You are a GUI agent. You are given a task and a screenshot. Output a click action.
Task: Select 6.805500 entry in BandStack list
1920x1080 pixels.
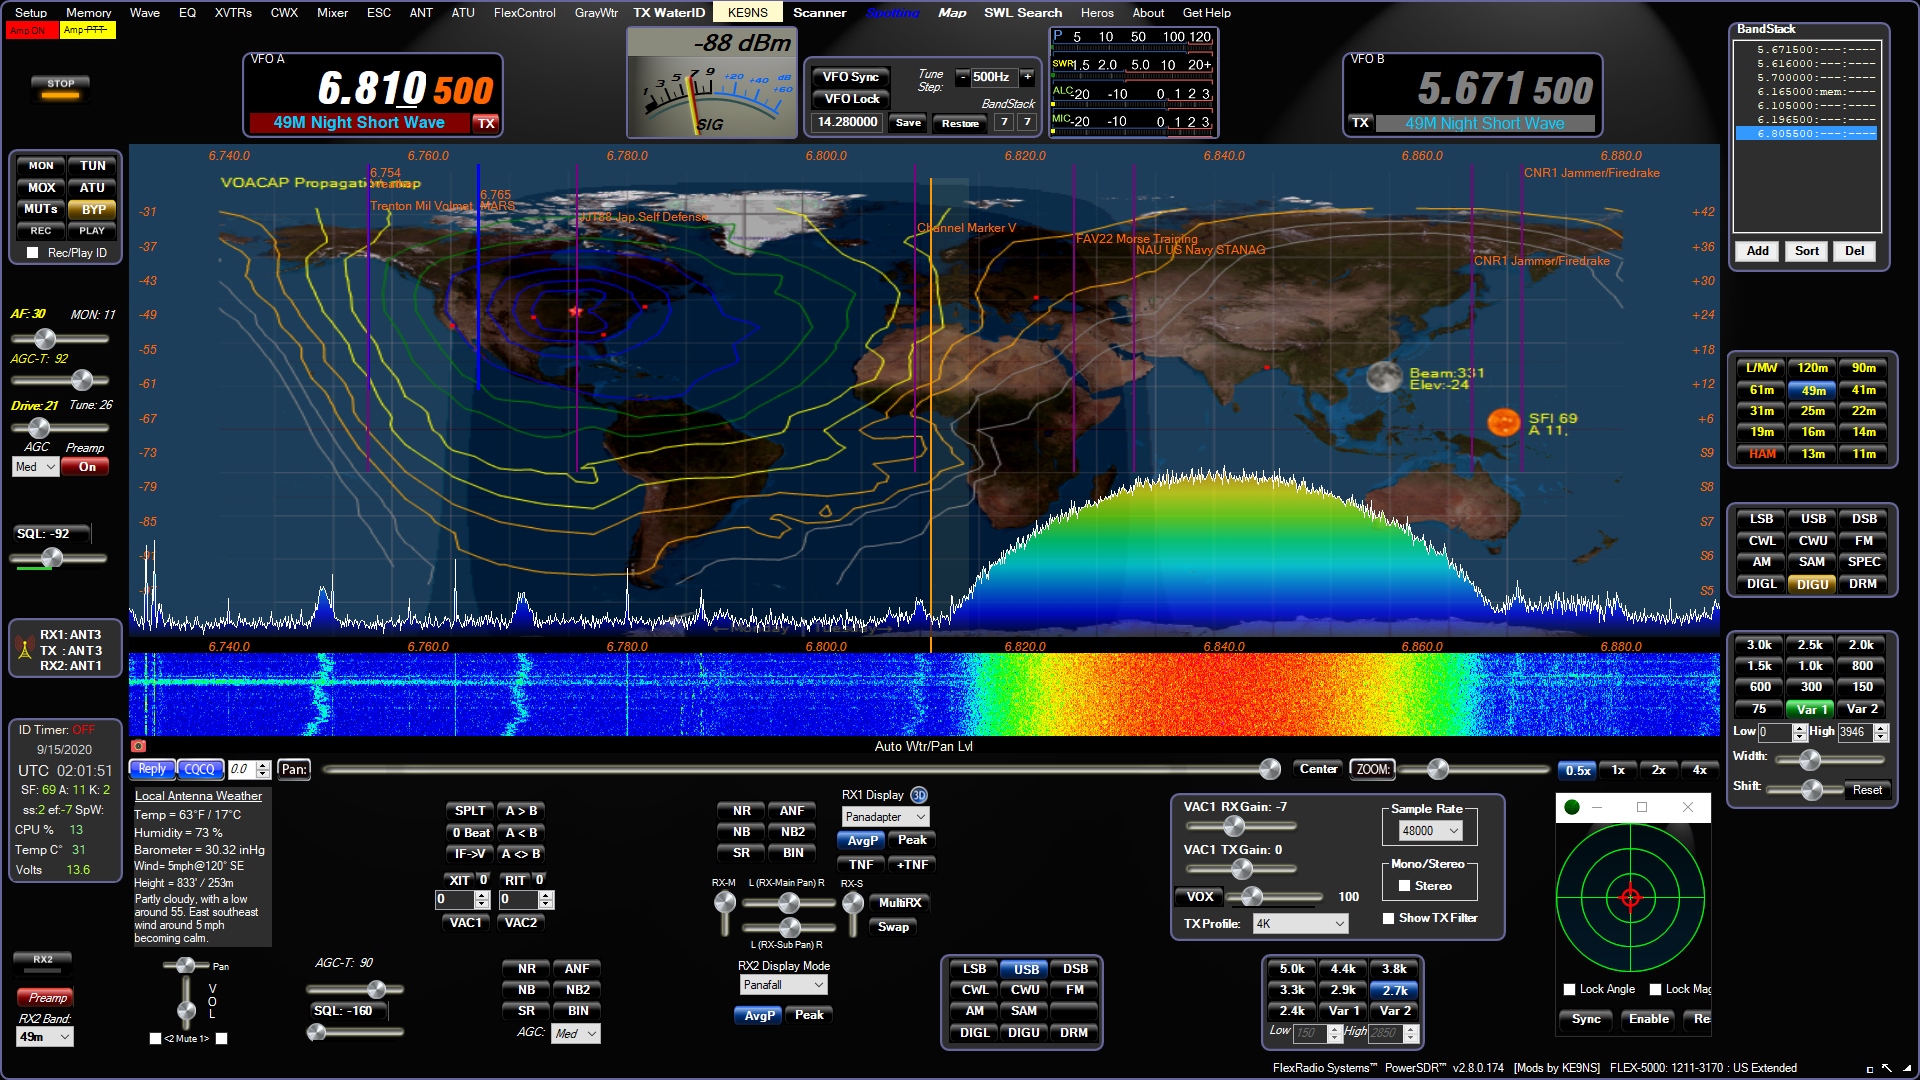1806,133
